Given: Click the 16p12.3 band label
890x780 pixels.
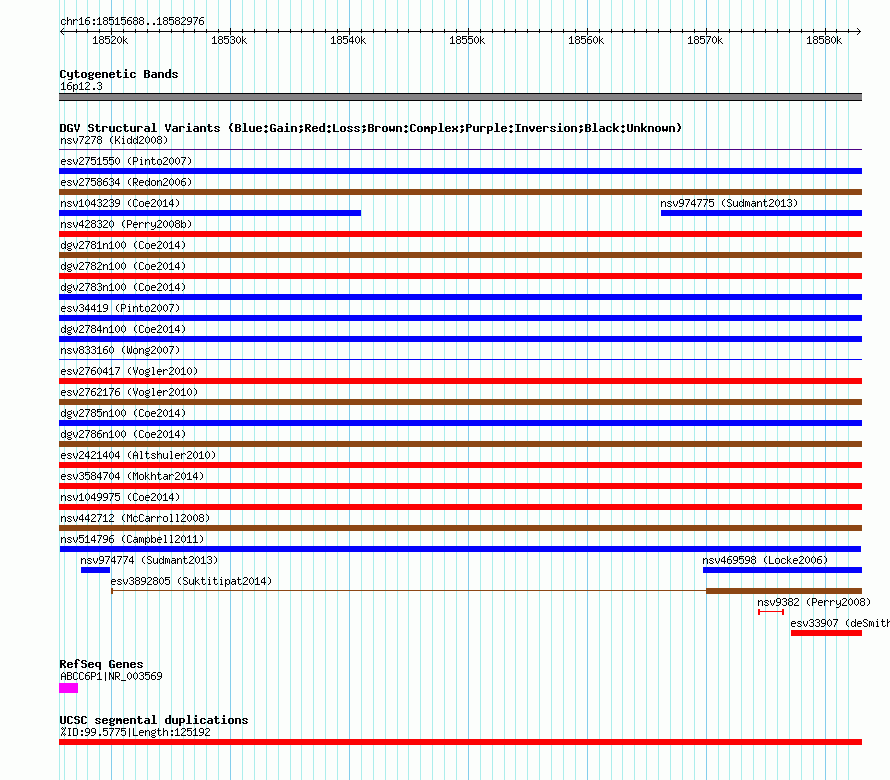Looking at the screenshot, I should coord(81,86).
